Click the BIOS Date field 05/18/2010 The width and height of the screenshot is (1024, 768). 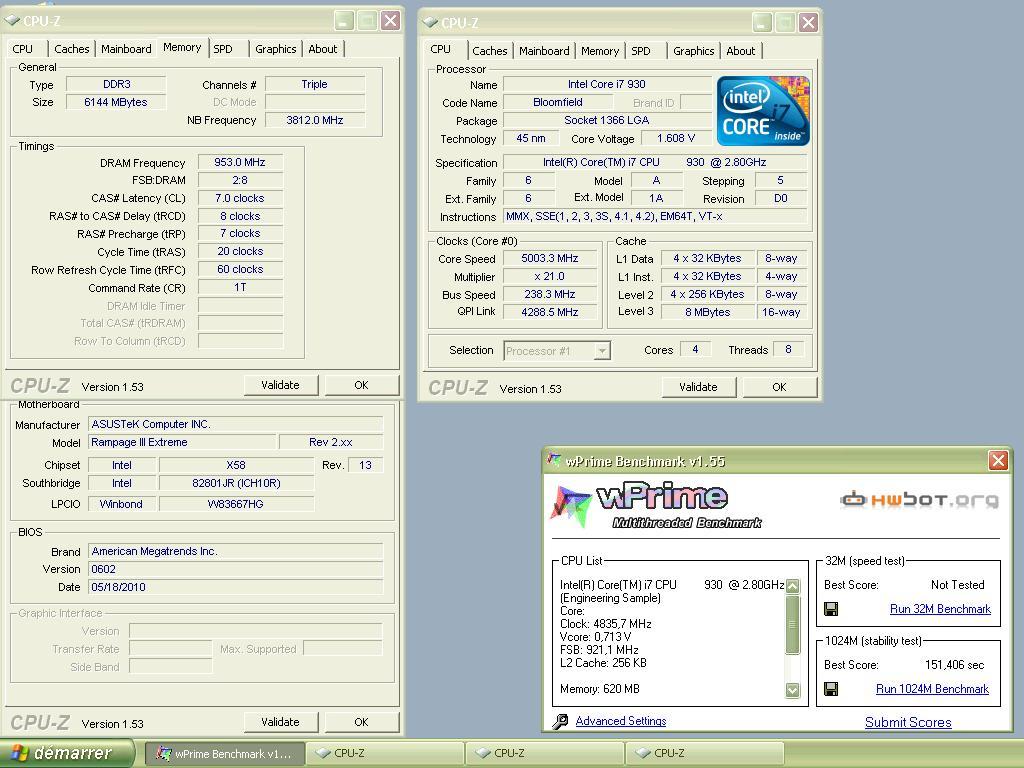pos(235,587)
